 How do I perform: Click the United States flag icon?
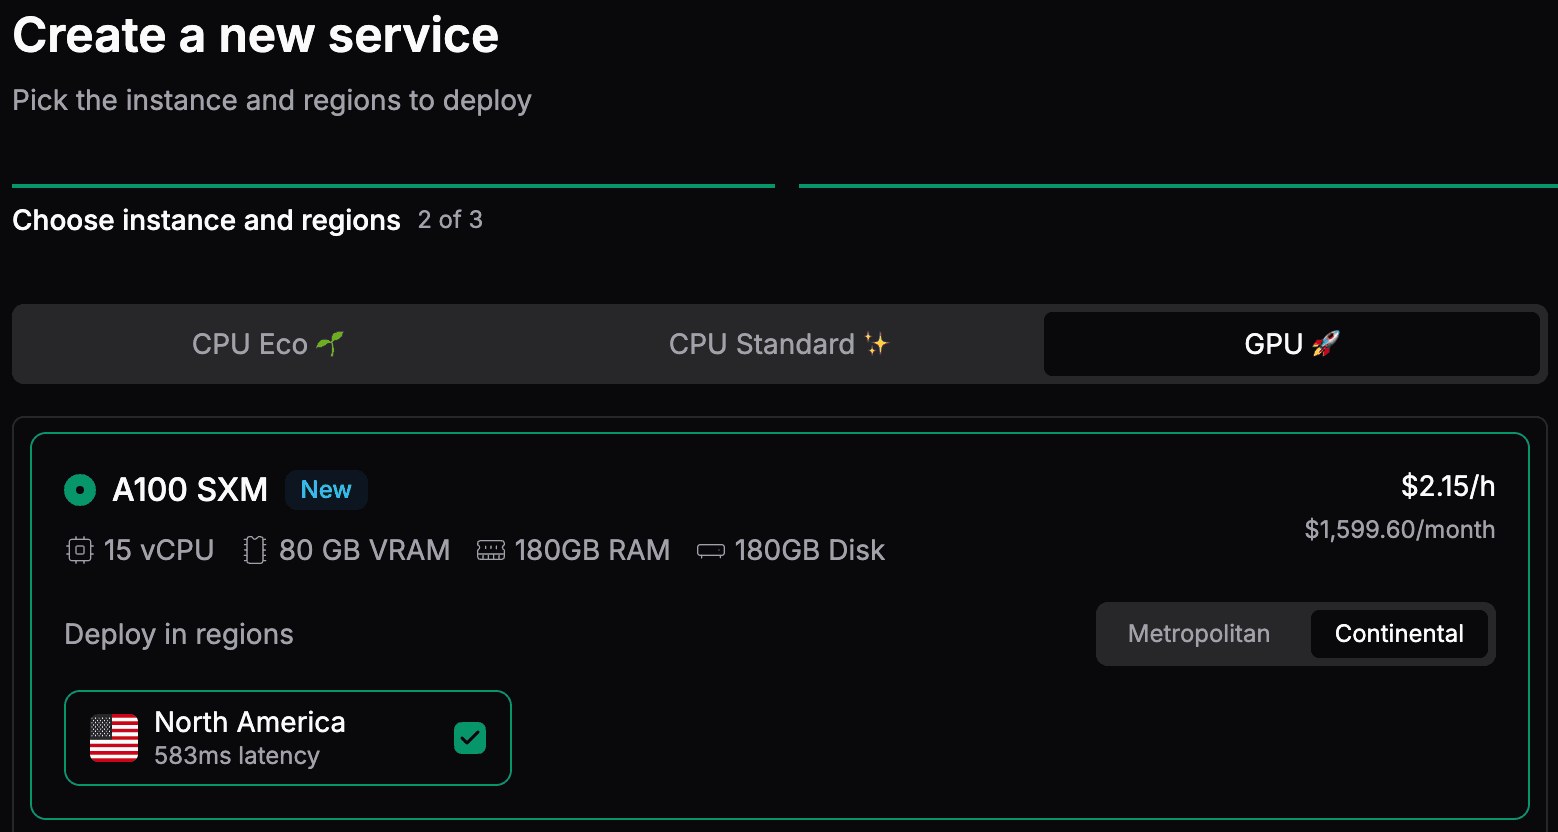(x=114, y=738)
